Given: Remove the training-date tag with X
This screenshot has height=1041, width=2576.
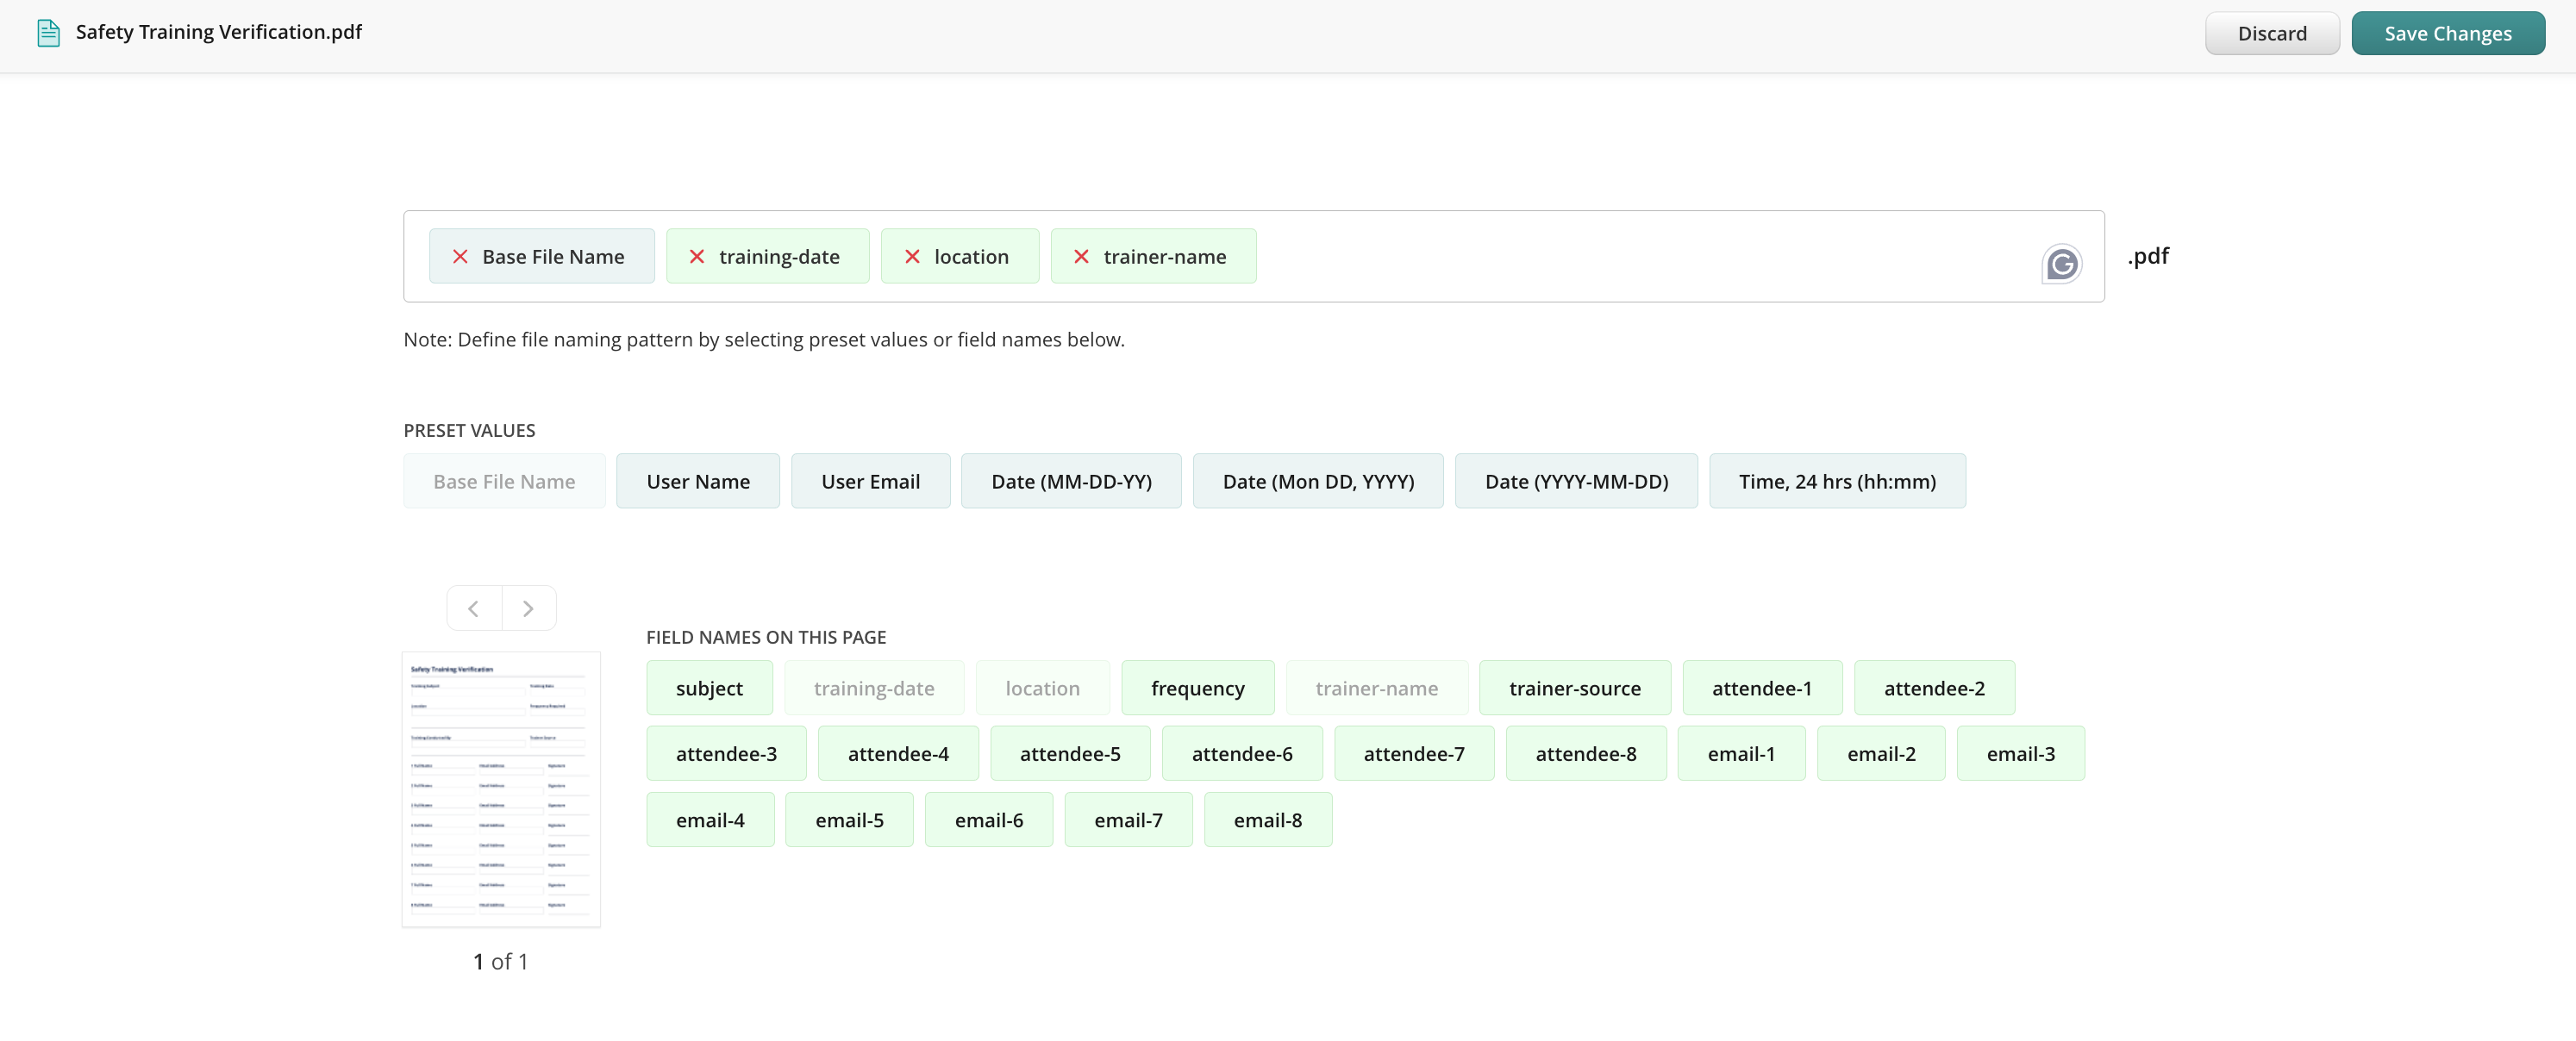Looking at the screenshot, I should coord(697,257).
